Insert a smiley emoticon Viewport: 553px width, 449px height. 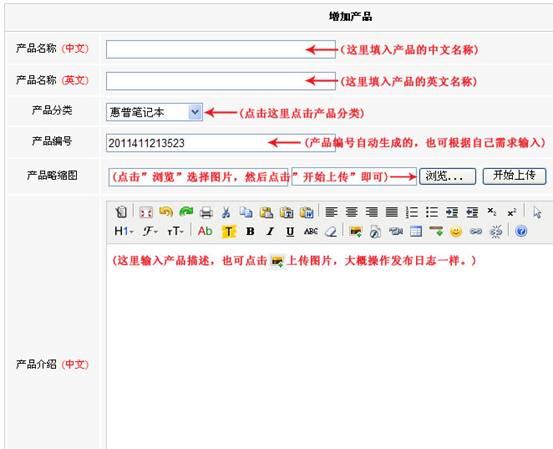(456, 231)
